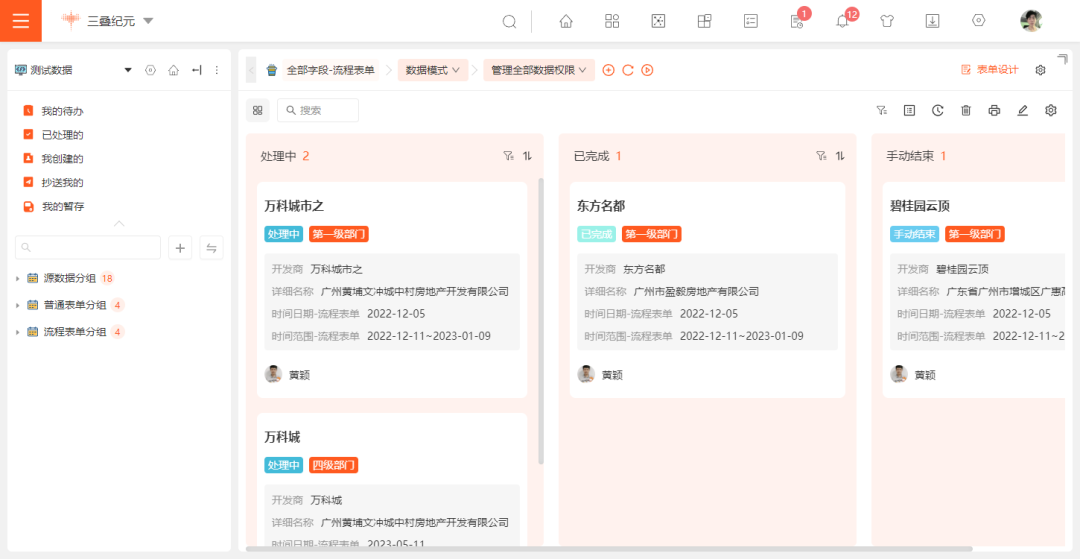Open the list detail icon in the data toolbar
The image size is (1080, 559).
coord(909,110)
